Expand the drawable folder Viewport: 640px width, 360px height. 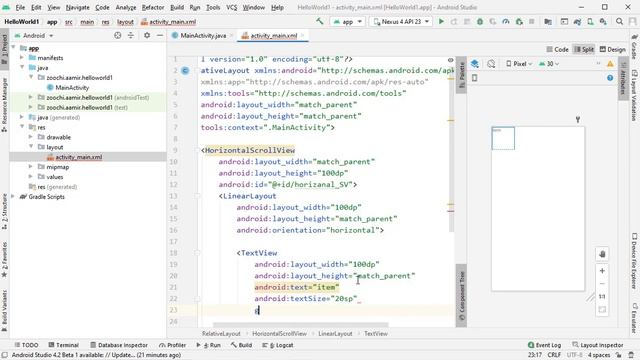click(x=31, y=137)
